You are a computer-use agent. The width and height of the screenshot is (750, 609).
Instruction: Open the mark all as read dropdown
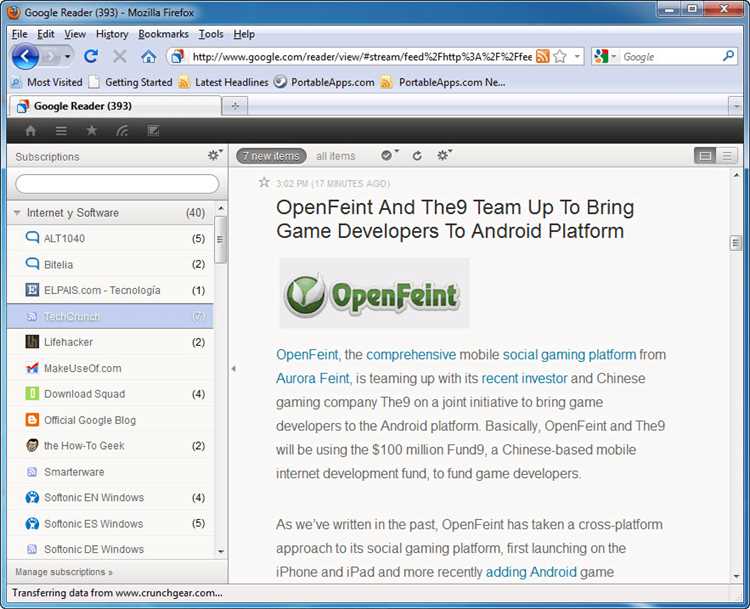pyautogui.click(x=389, y=156)
